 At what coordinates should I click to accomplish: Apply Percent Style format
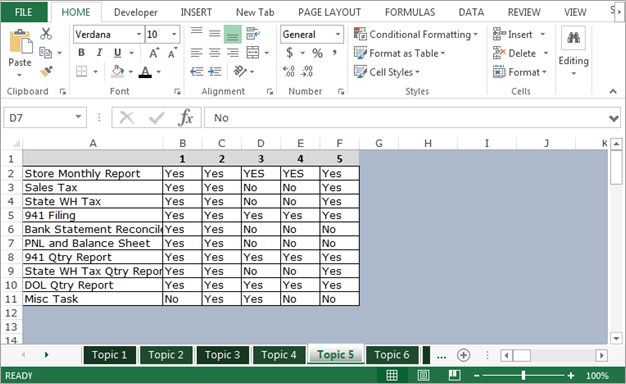point(317,53)
